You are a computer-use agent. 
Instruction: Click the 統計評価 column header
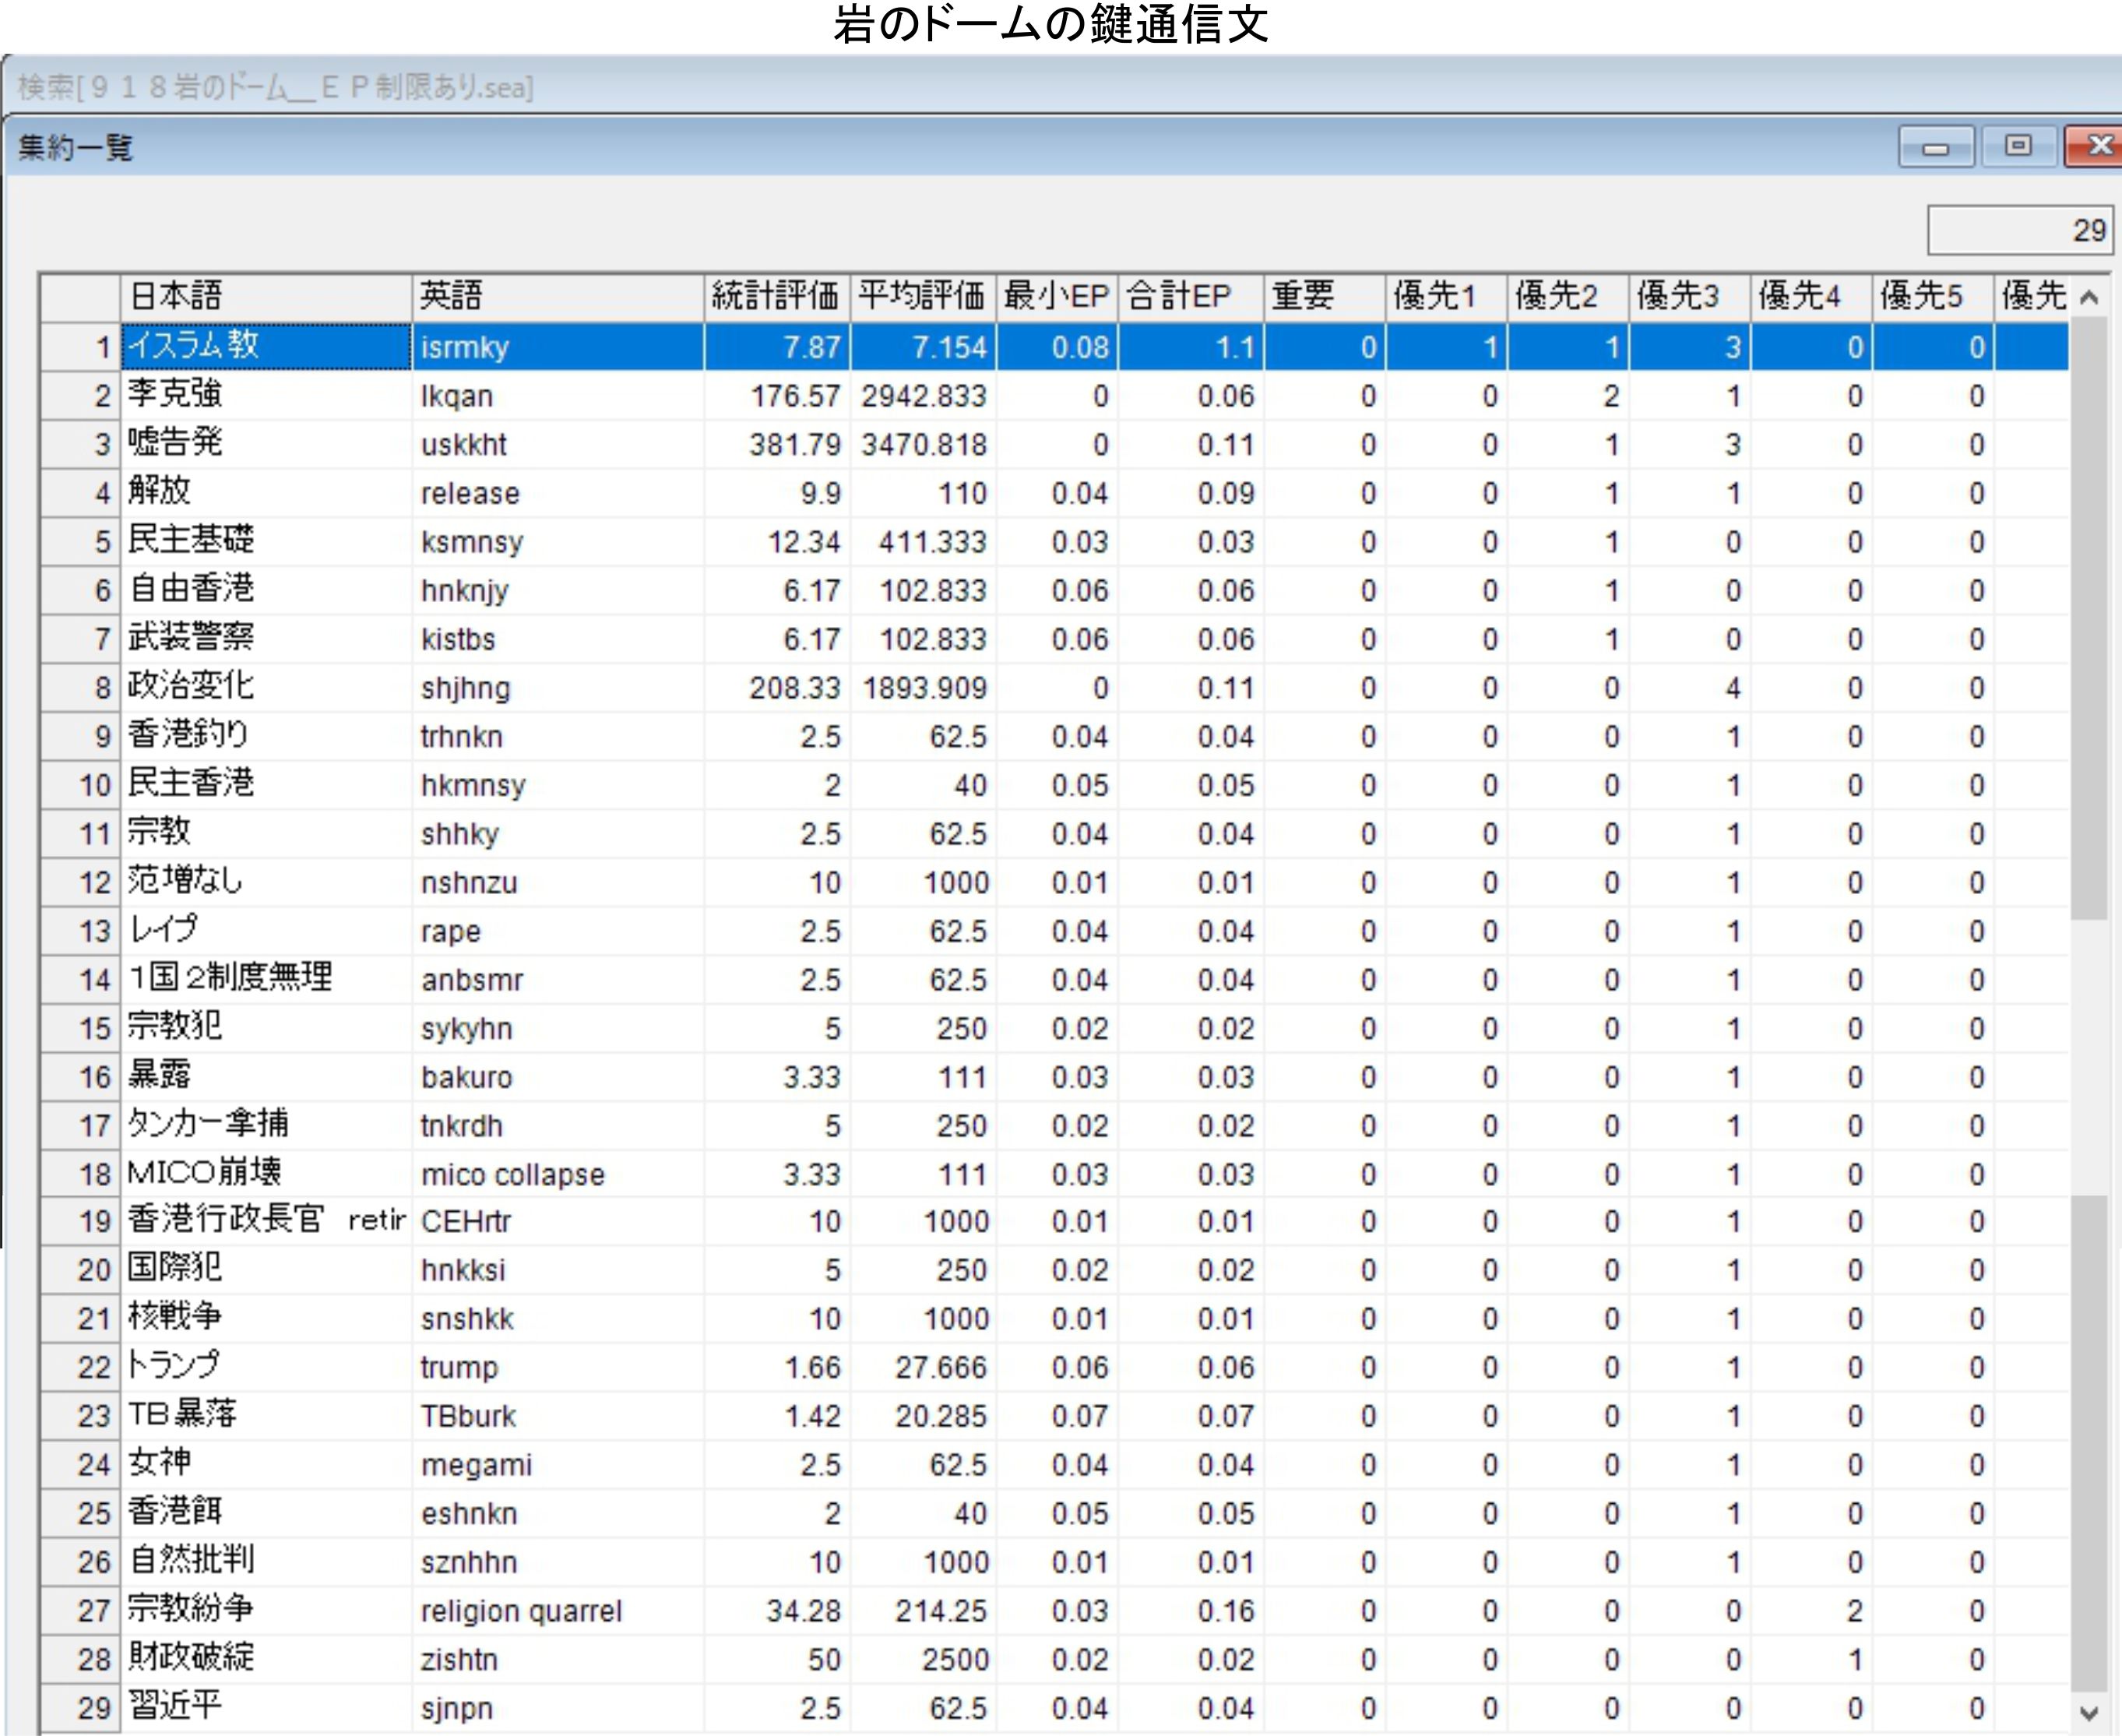776,297
